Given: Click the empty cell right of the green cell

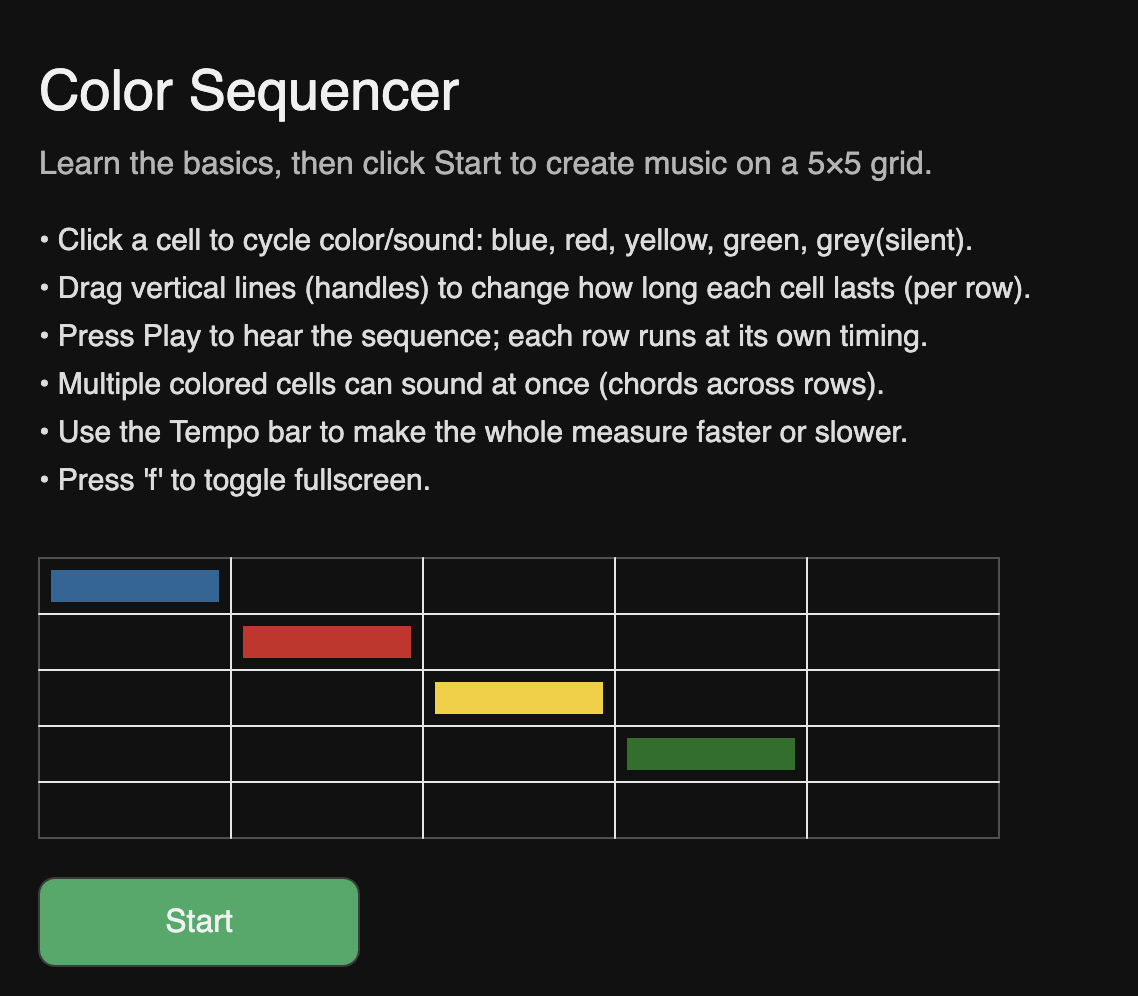Looking at the screenshot, I should (903, 754).
